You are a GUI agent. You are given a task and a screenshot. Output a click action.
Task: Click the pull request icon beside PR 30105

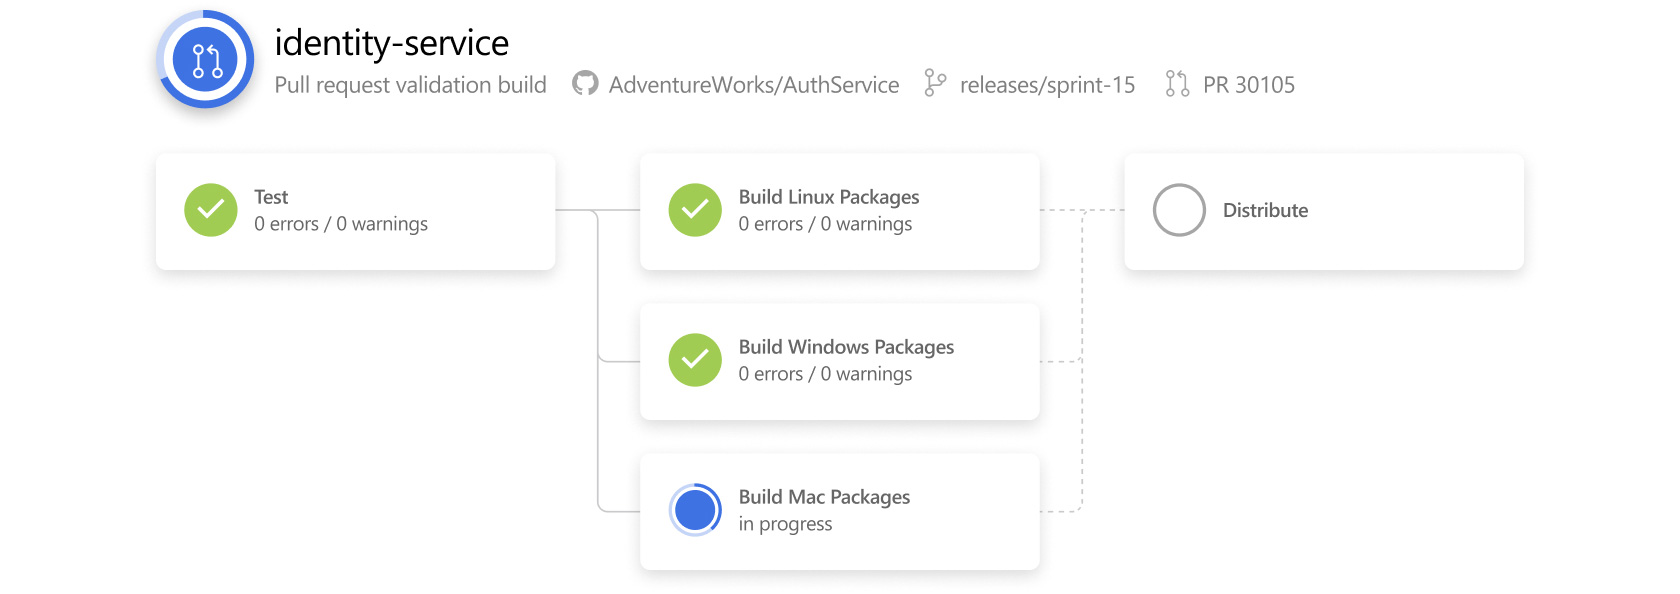pos(1177,84)
